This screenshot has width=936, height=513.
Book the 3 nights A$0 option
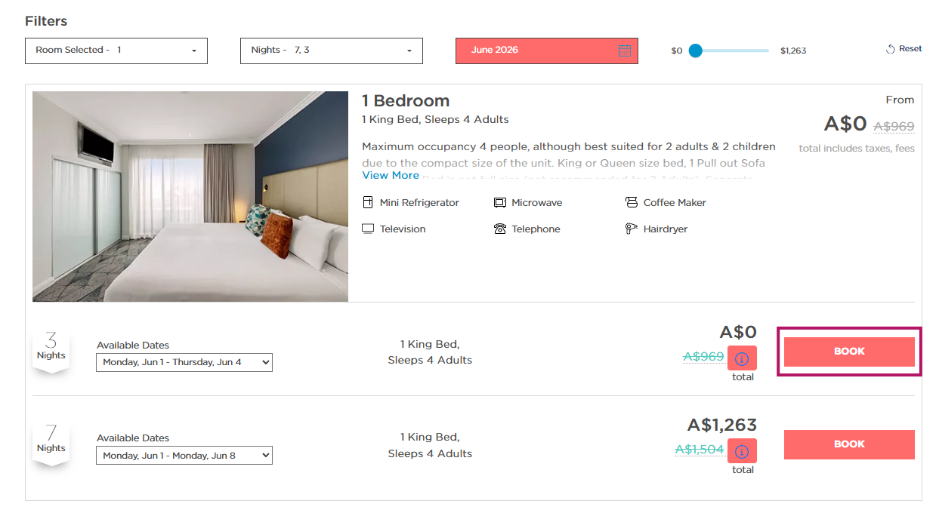tap(849, 352)
